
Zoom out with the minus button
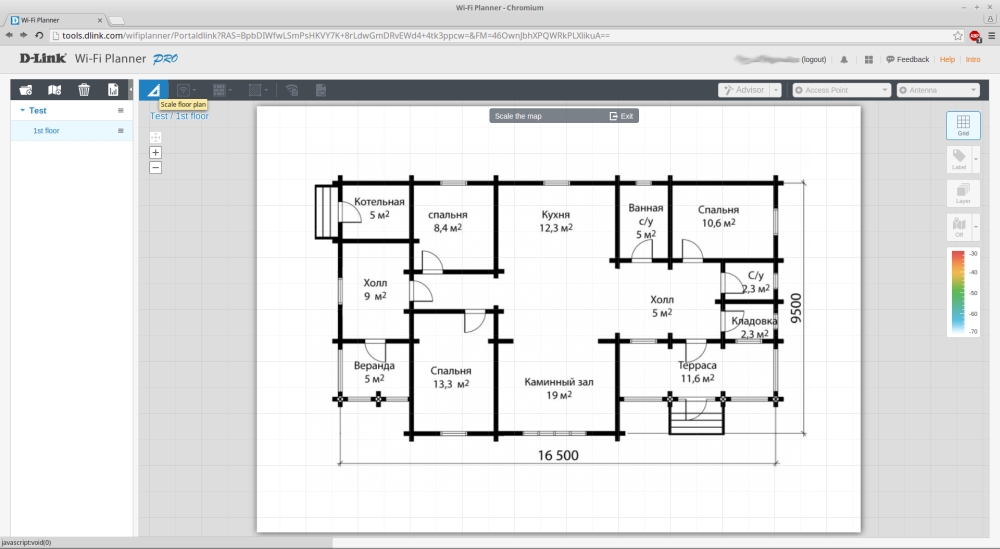[155, 168]
